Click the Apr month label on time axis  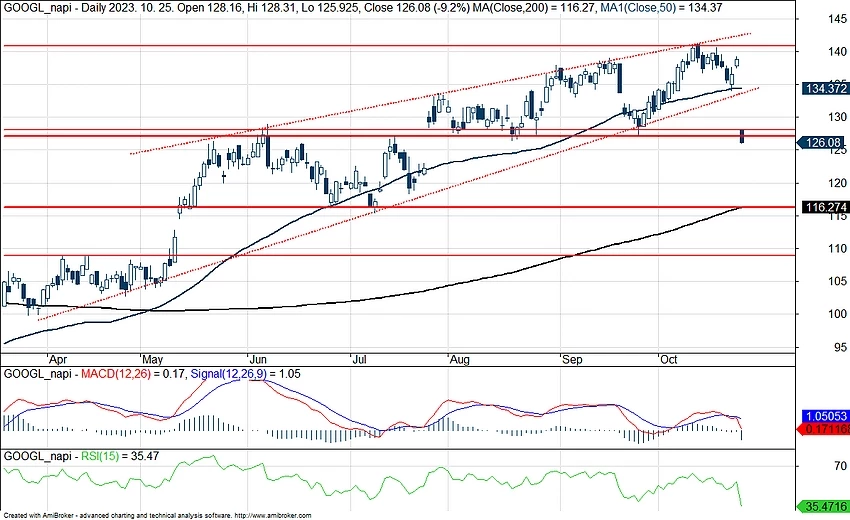(57, 359)
